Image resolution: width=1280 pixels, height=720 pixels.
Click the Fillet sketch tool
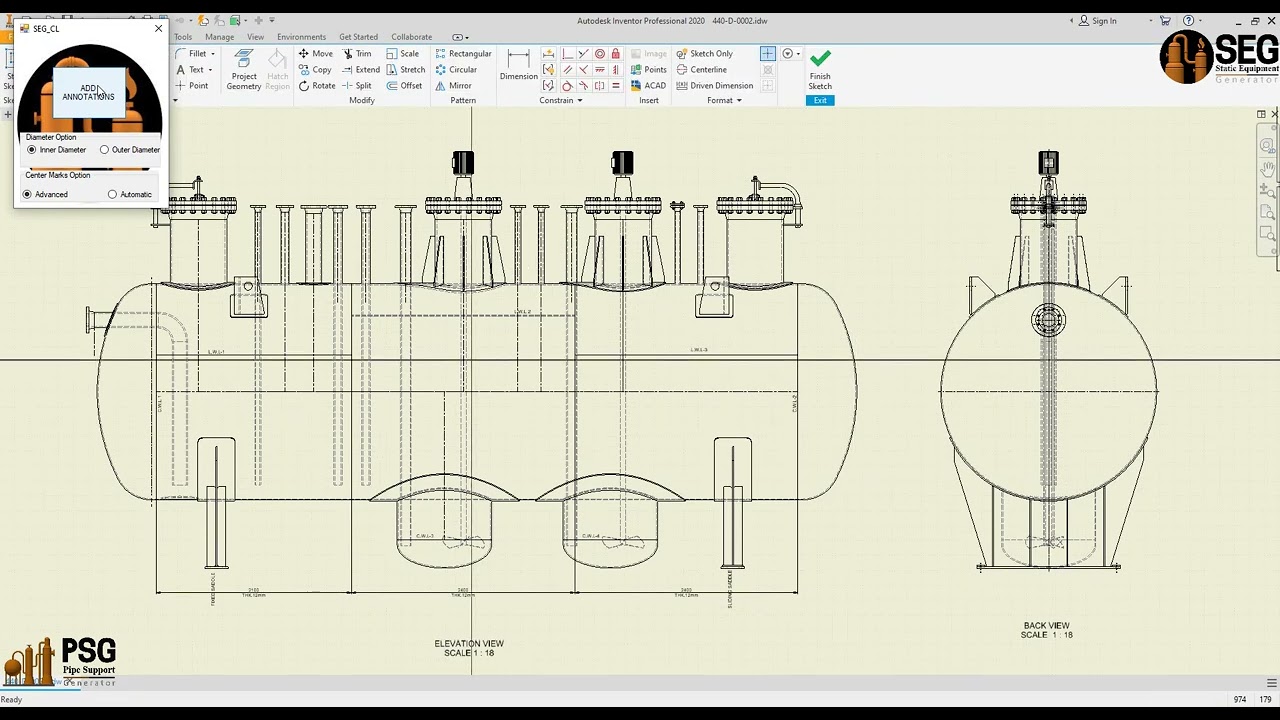tap(191, 54)
